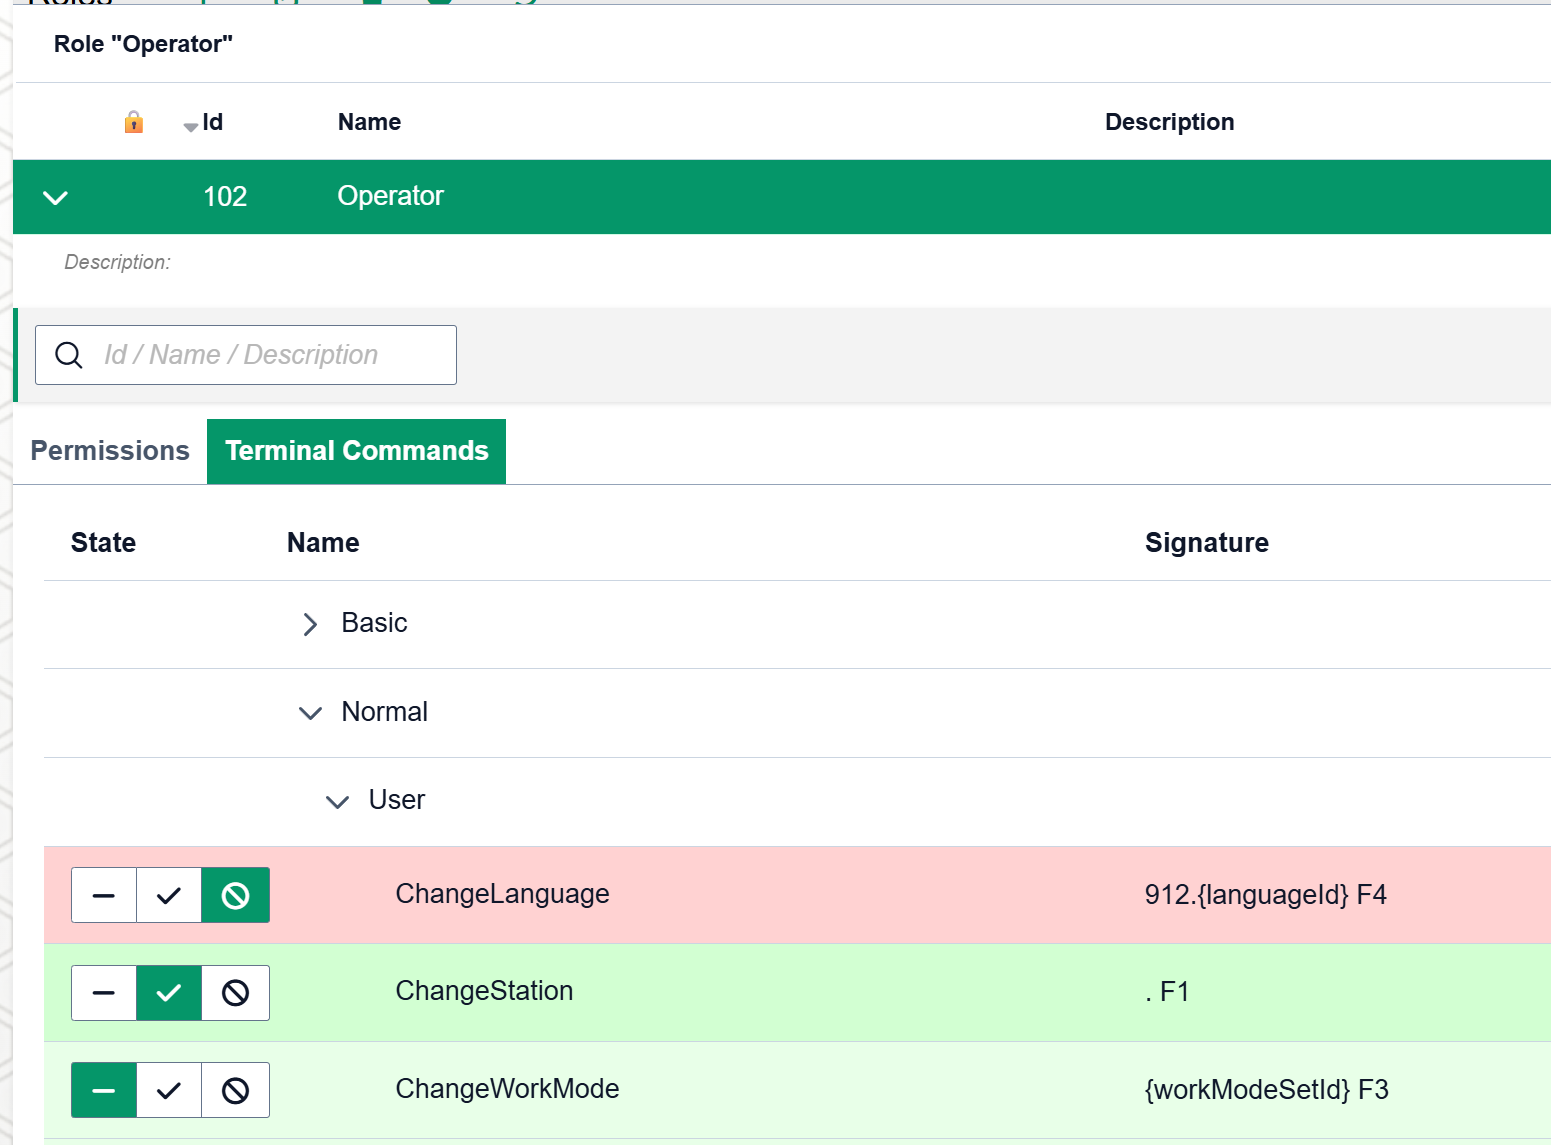
Task: Click the lock icon in the table header
Action: (x=134, y=122)
